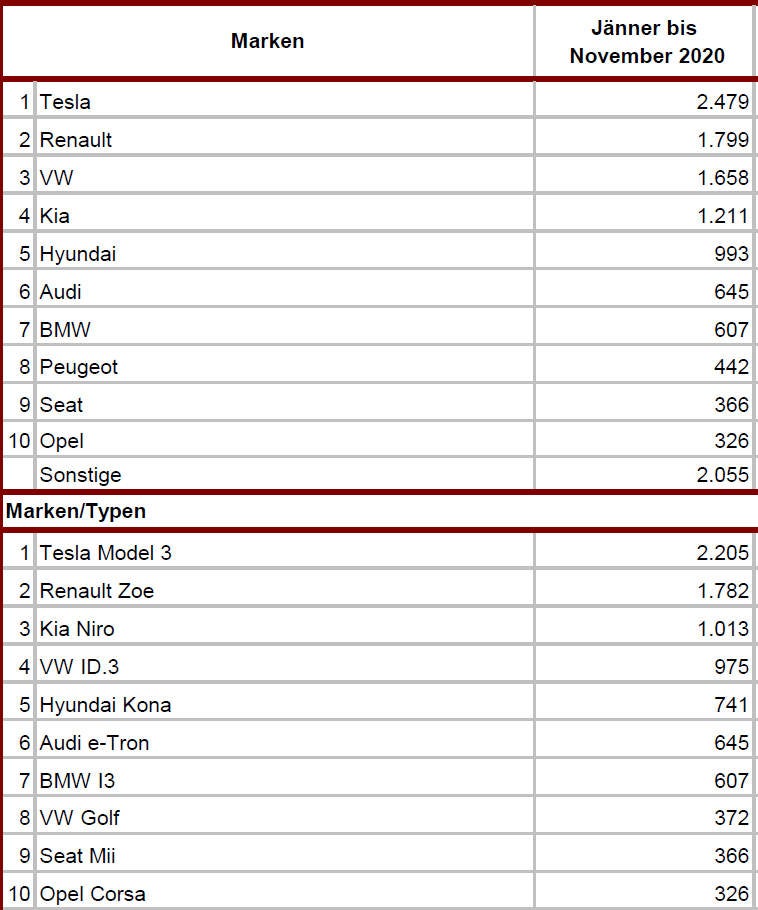Click the Hyundai value 993

click(732, 254)
